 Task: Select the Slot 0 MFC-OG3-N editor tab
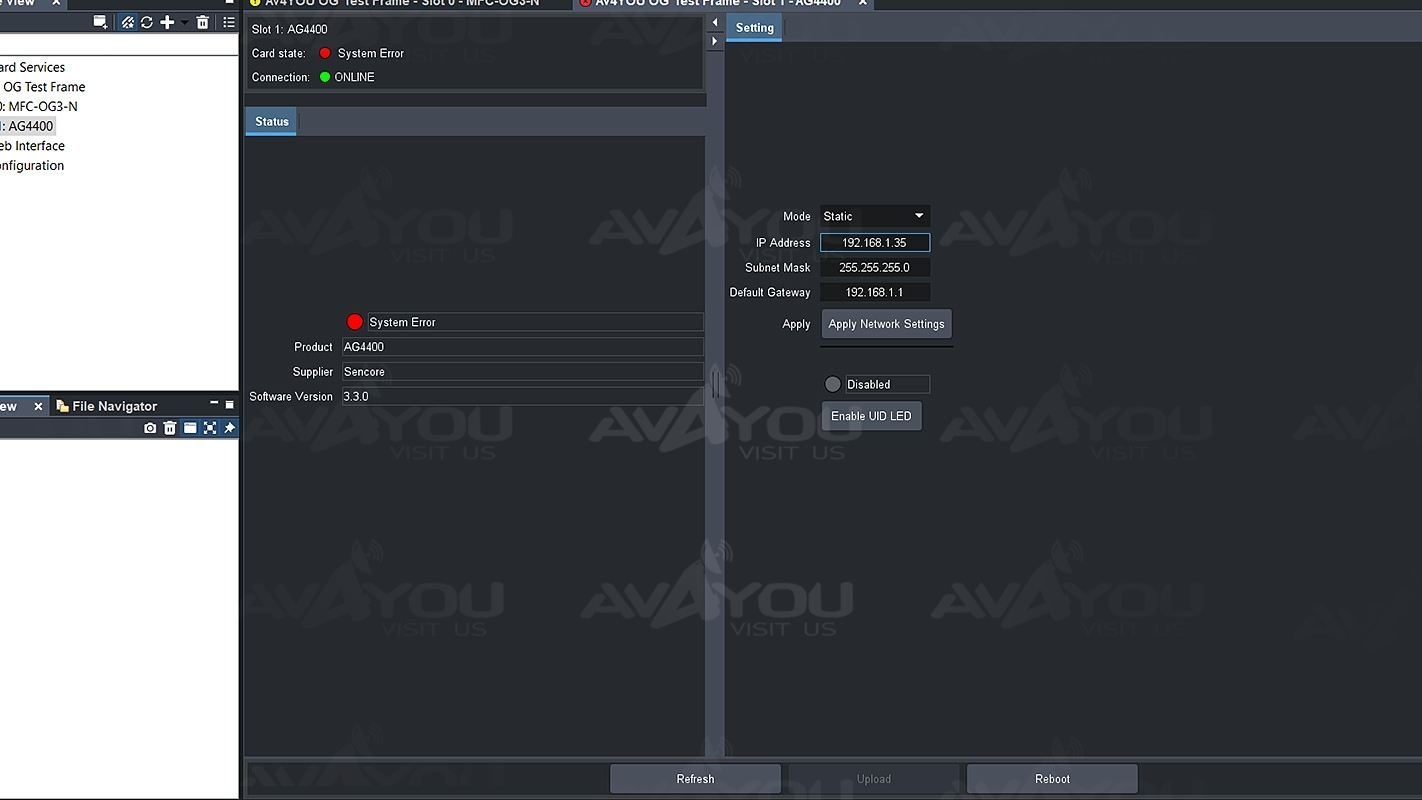[x=400, y=3]
